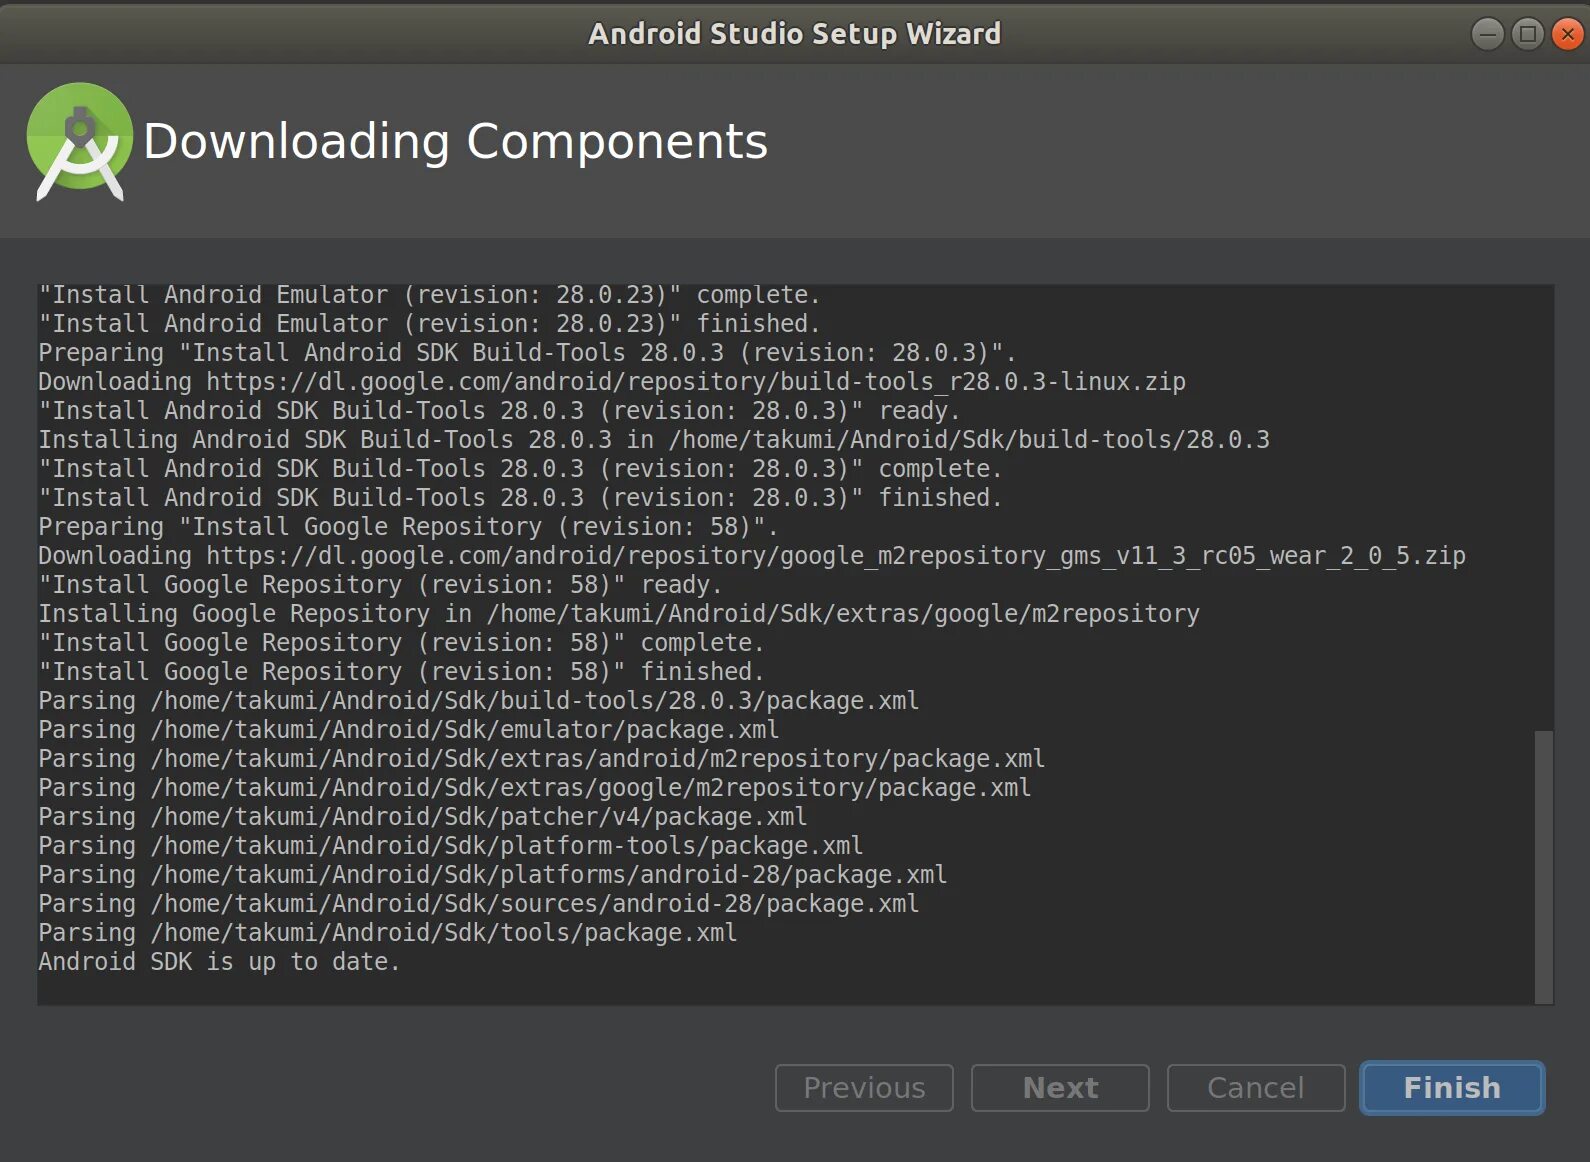Close the Setup Wizard window

coord(1567,34)
